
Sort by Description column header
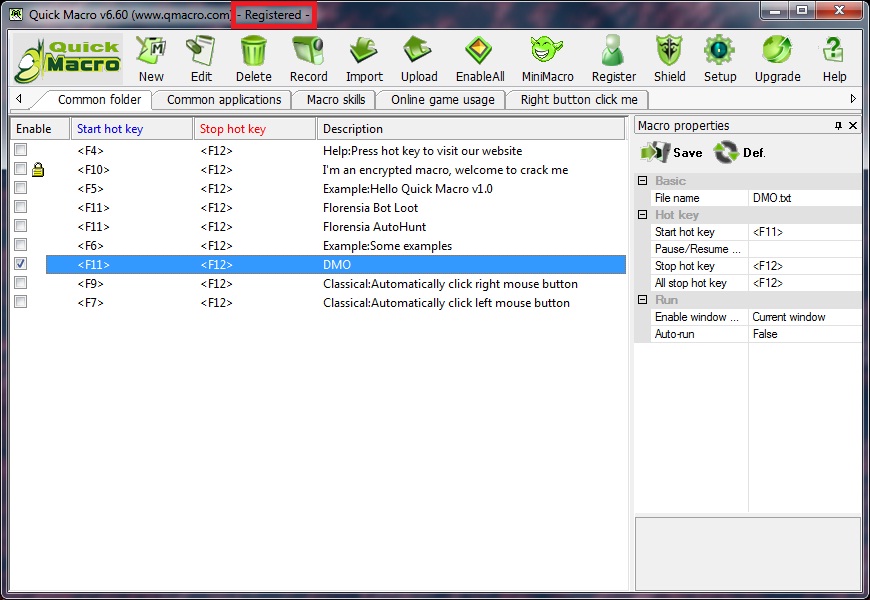pos(471,129)
